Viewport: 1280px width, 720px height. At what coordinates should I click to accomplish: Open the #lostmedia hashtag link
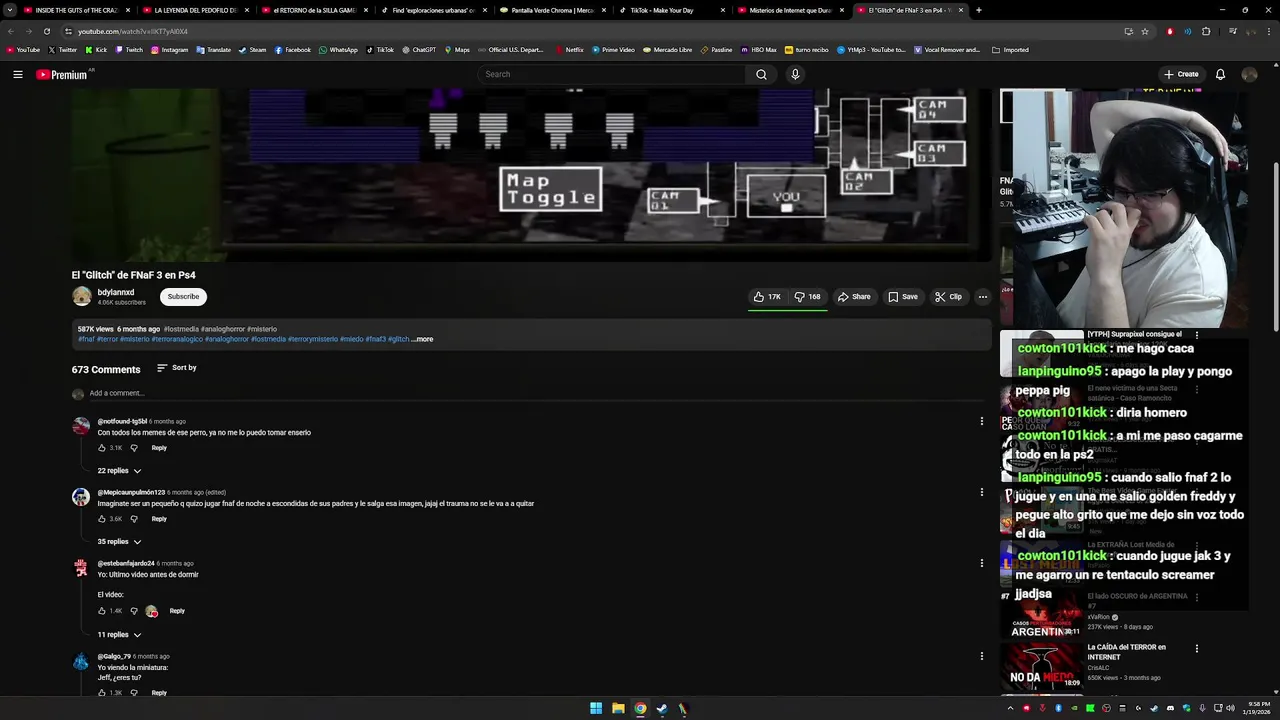click(181, 329)
